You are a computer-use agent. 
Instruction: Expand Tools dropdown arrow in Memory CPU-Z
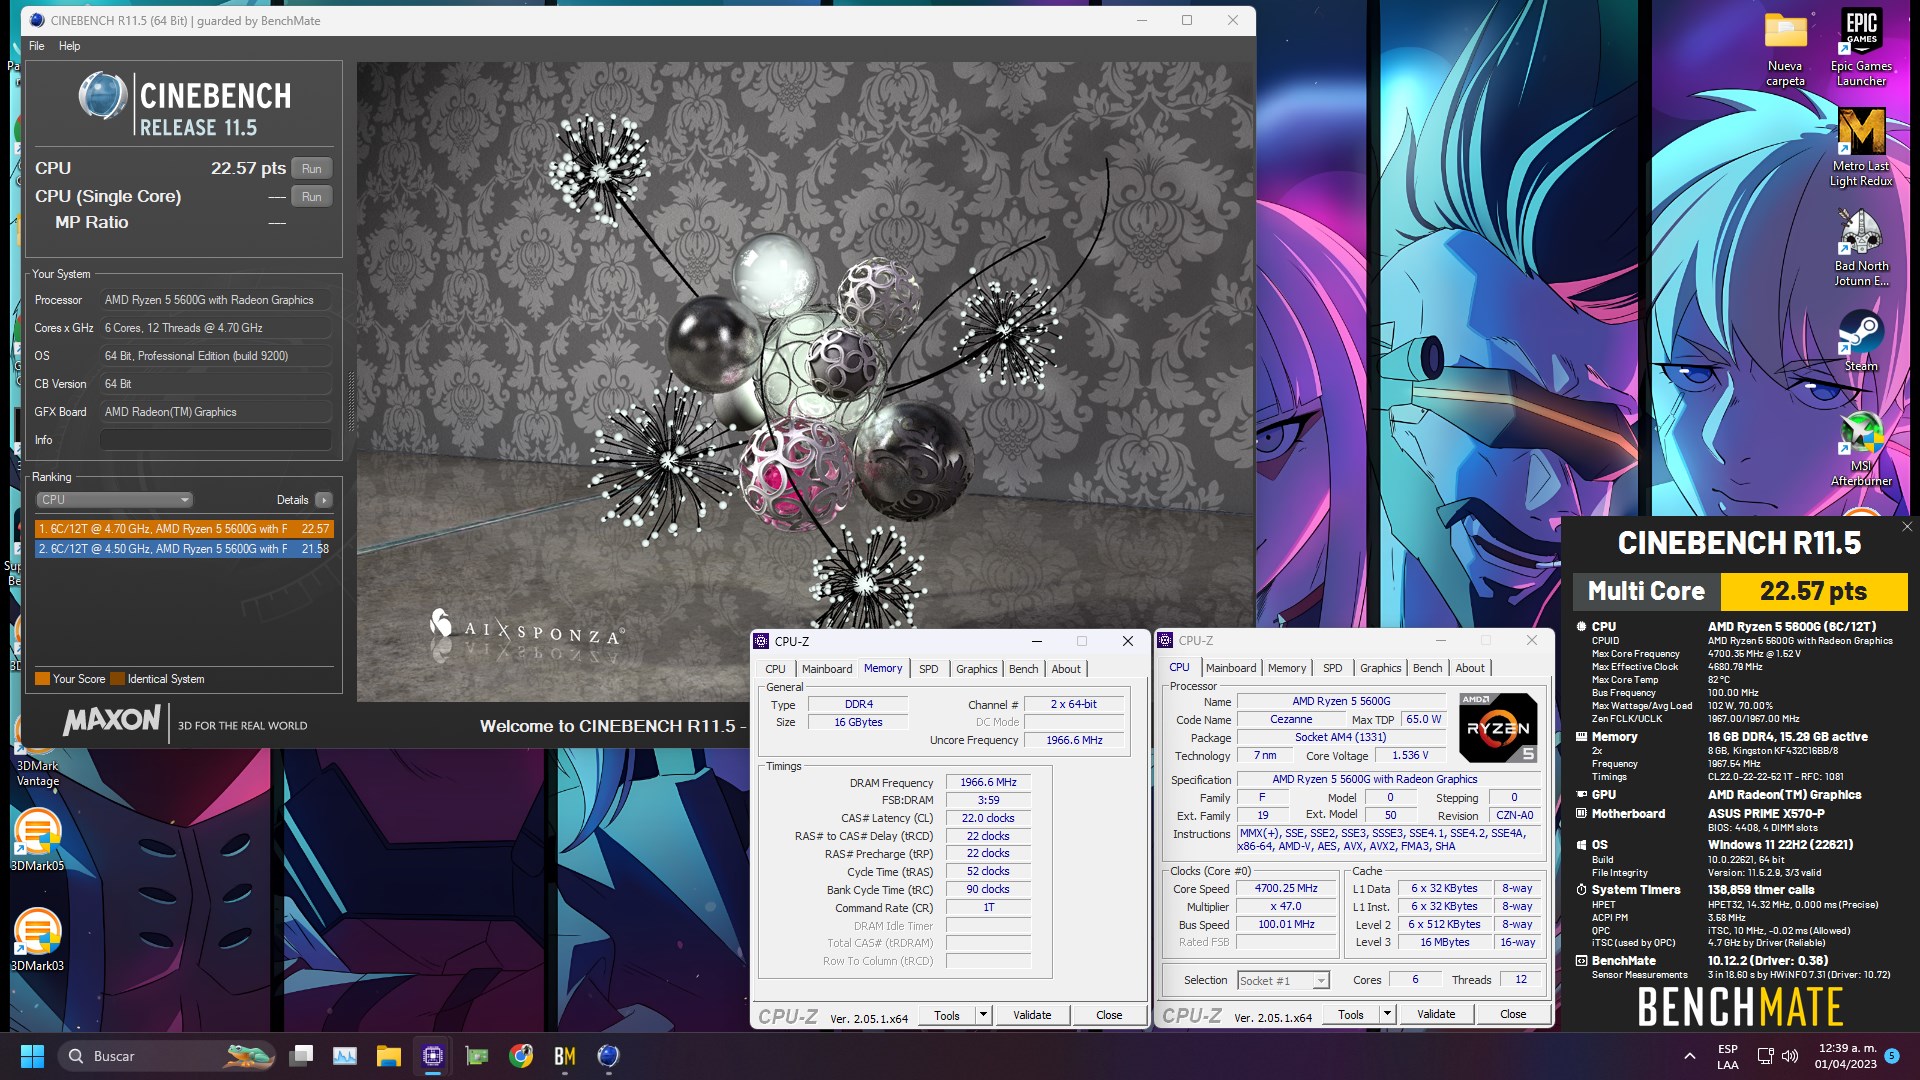983,1015
